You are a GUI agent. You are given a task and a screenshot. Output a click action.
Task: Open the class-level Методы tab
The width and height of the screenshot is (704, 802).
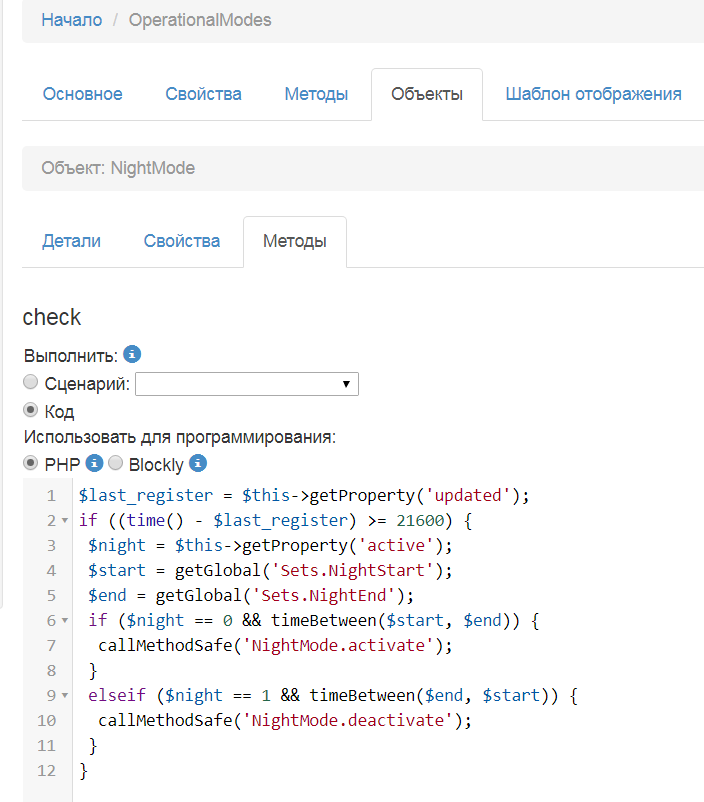[316, 94]
